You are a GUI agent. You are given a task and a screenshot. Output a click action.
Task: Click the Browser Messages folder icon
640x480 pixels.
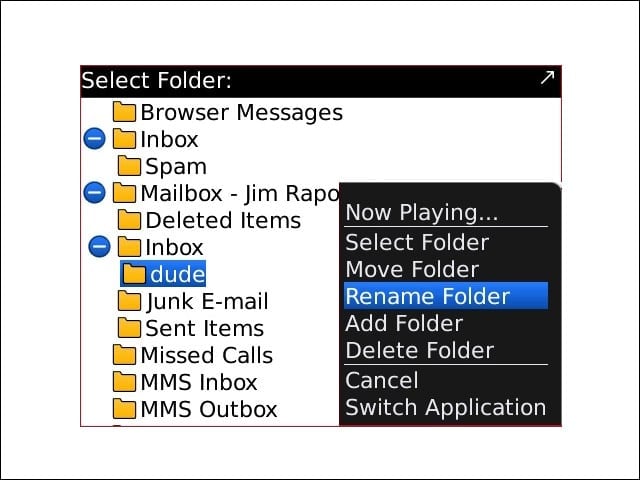[x=124, y=112]
